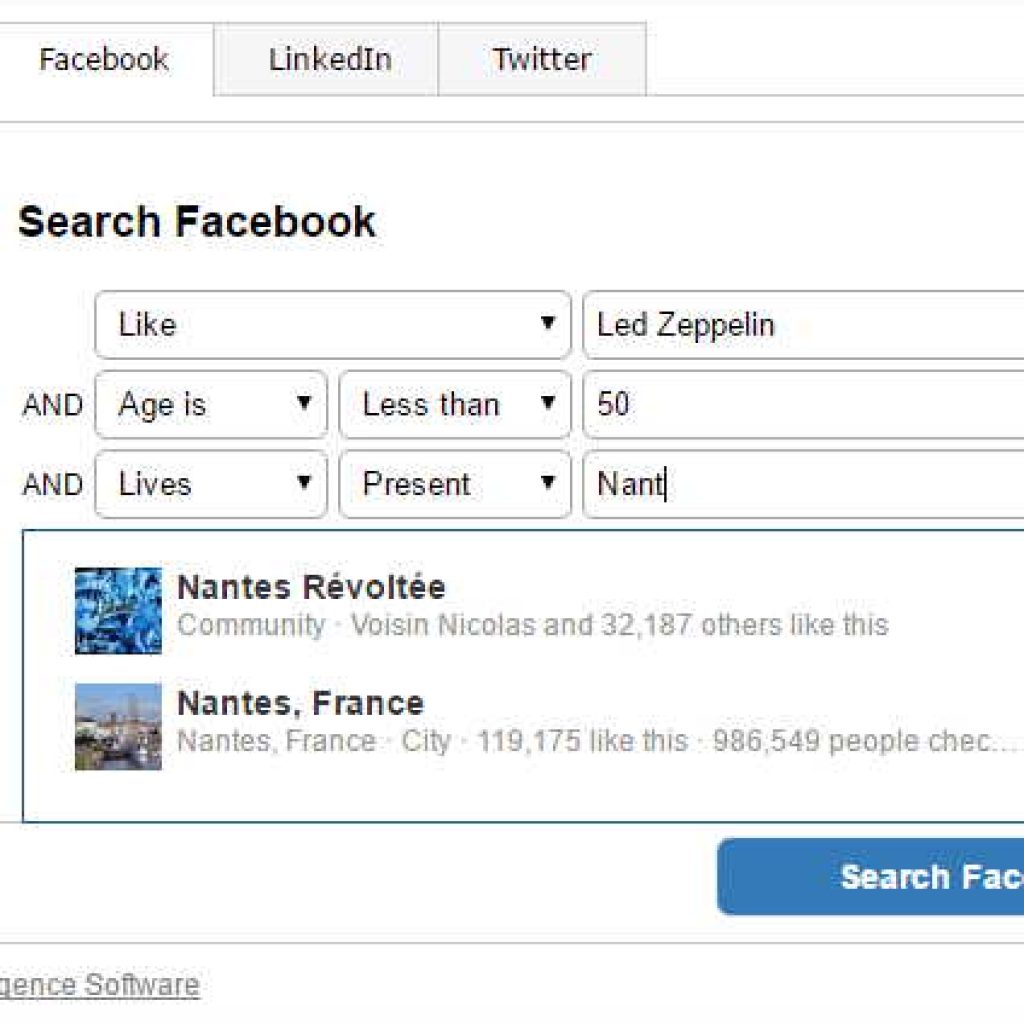Click the Nantes, France city thumbnail

click(118, 727)
